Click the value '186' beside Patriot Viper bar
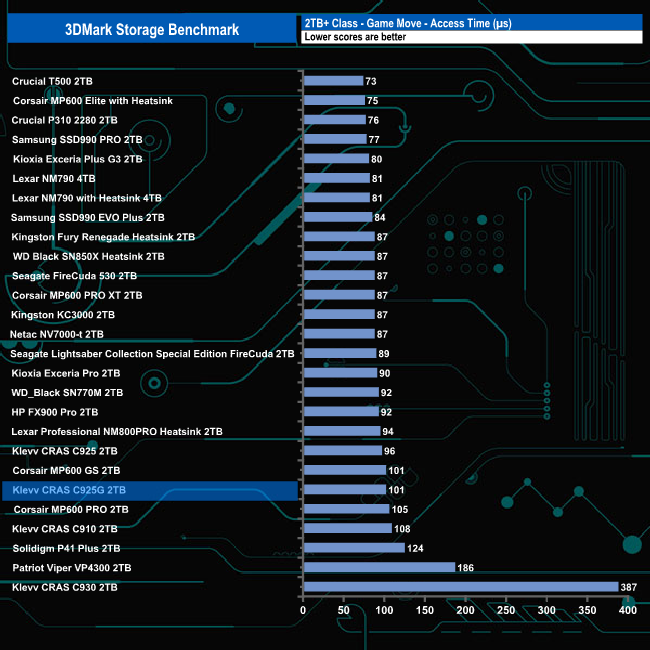The image size is (650, 650). click(x=465, y=568)
